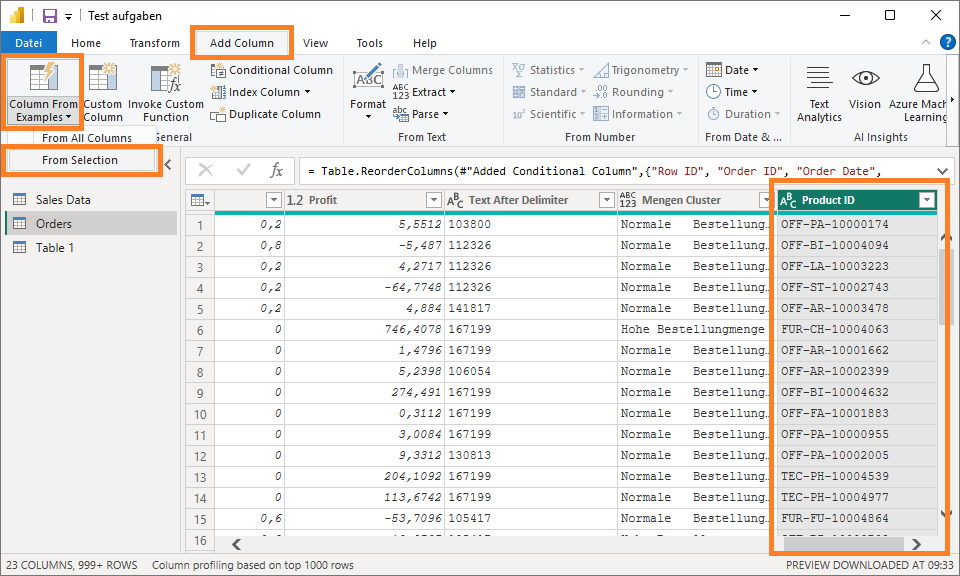The image size is (960, 576).
Task: Open the Statistics menu
Action: click(x=548, y=70)
